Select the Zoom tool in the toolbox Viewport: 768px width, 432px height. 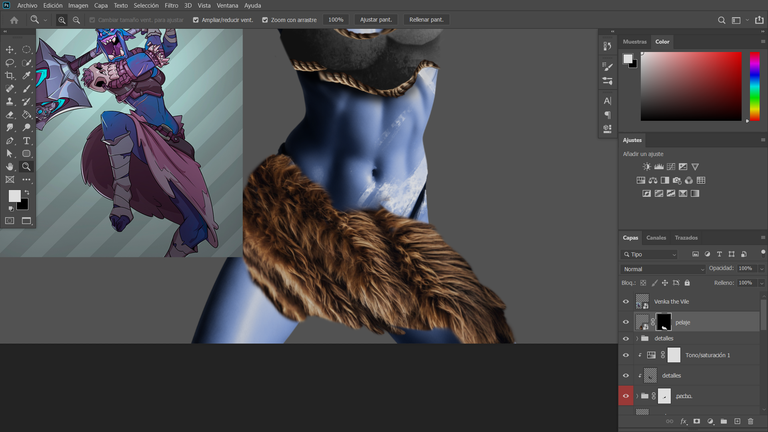coord(26,167)
